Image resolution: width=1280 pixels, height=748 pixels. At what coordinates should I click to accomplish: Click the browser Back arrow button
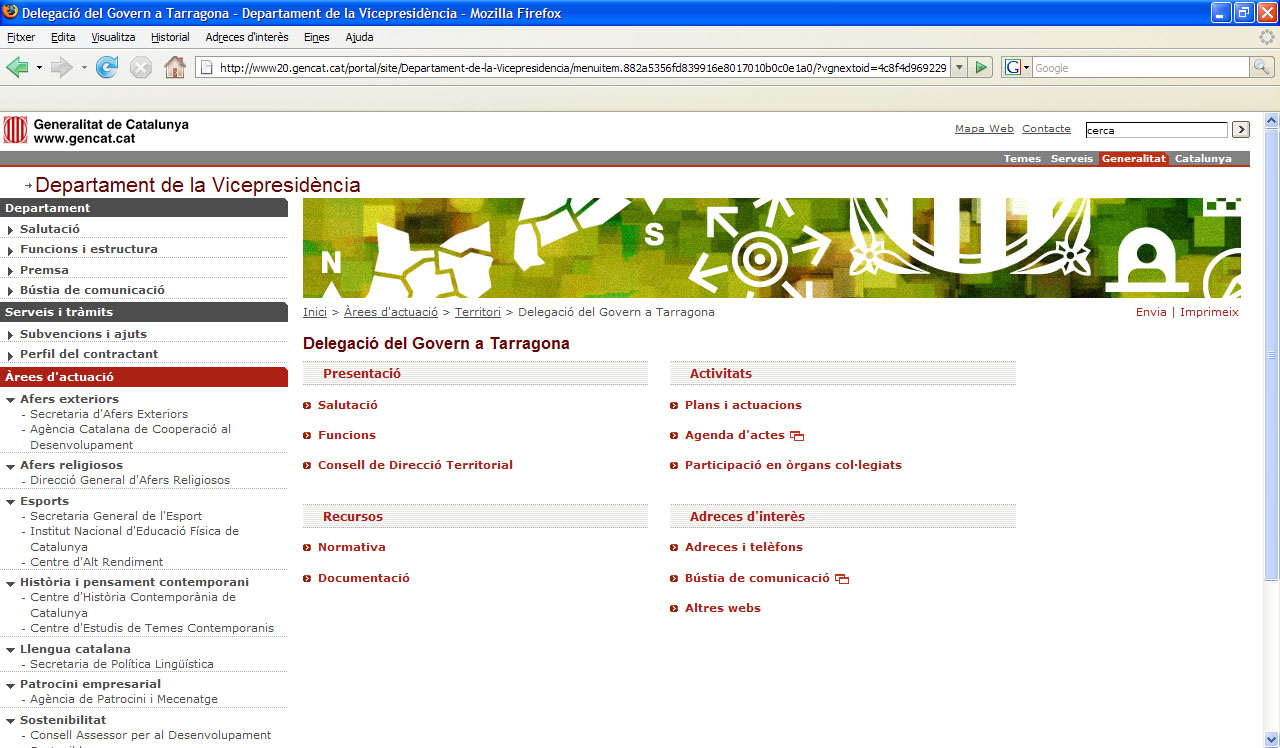17,68
